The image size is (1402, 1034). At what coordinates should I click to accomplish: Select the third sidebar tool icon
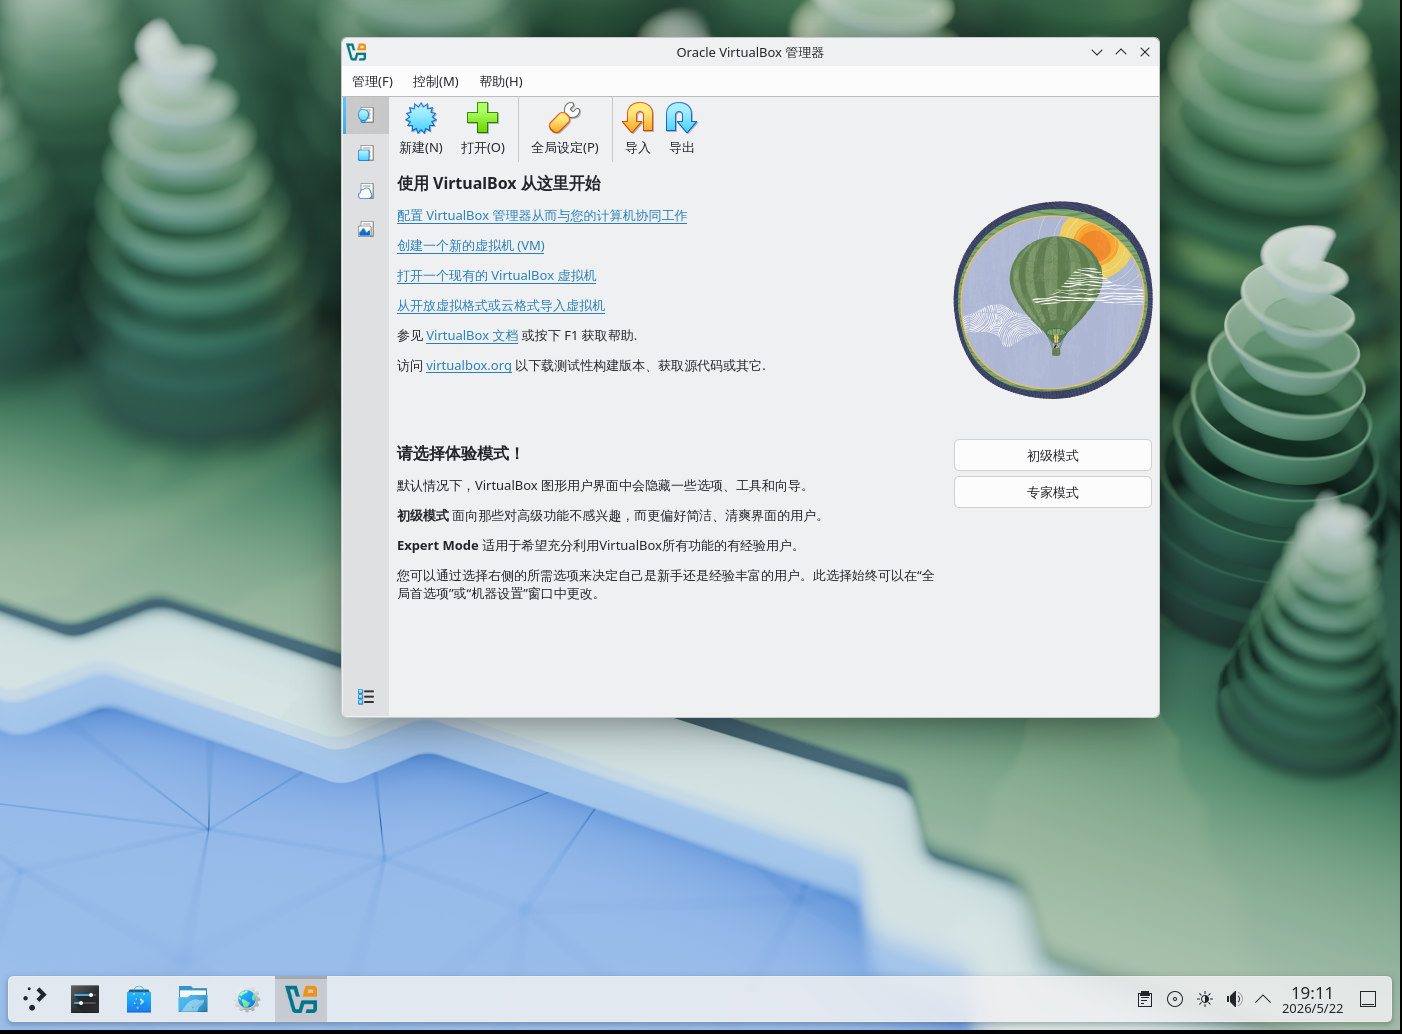pos(366,191)
